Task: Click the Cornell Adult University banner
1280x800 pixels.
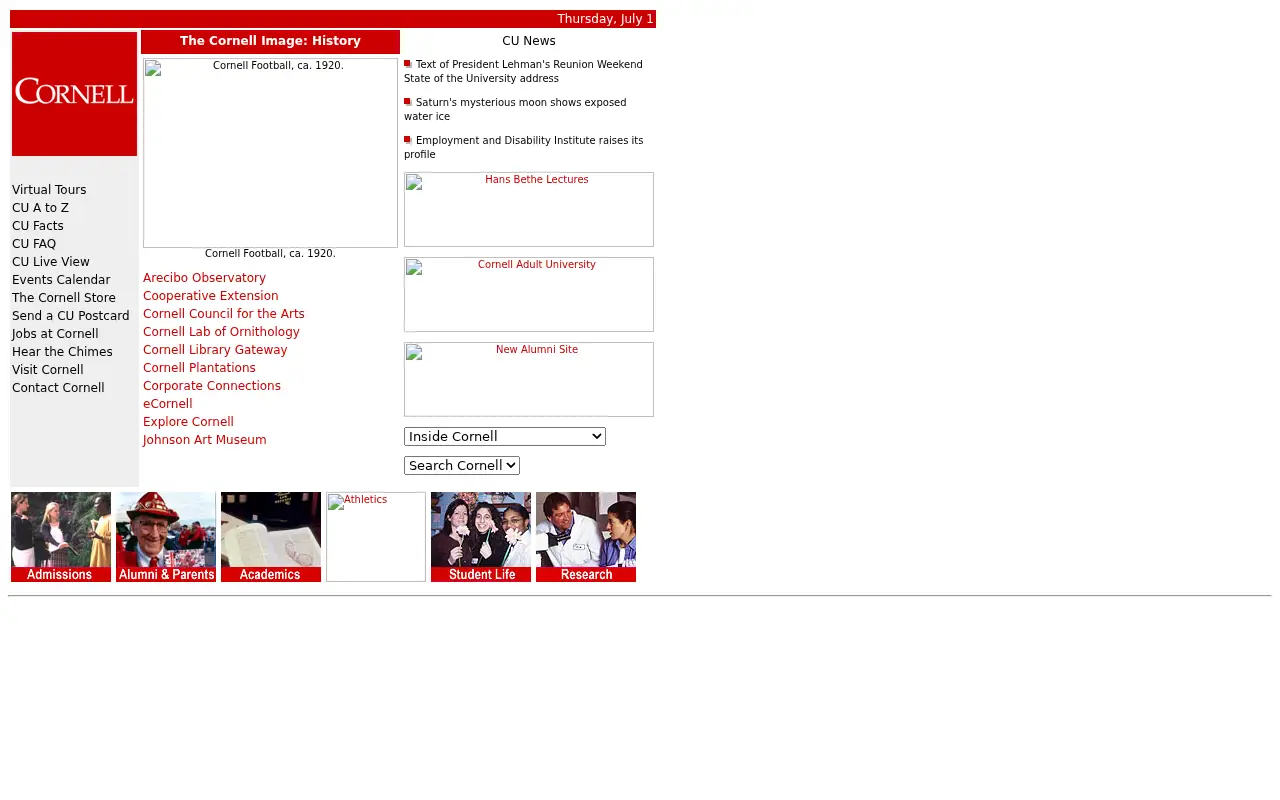Action: 529,295
